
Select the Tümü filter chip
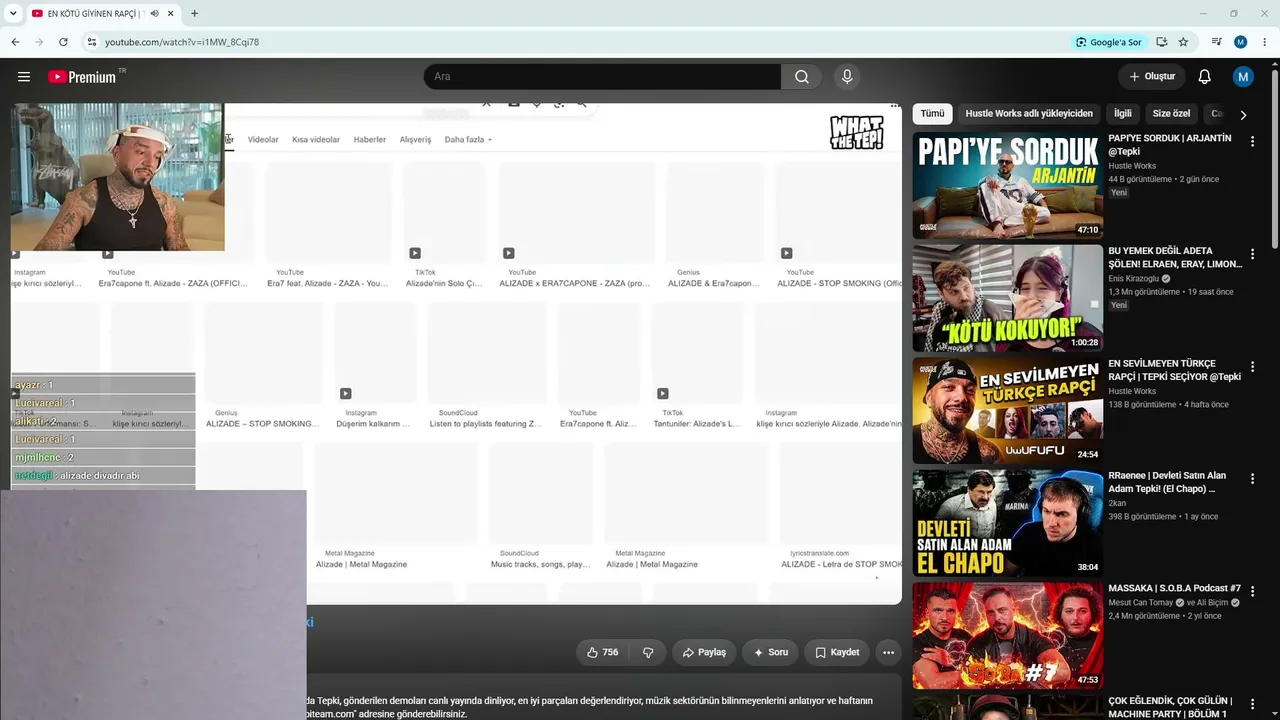click(x=932, y=114)
